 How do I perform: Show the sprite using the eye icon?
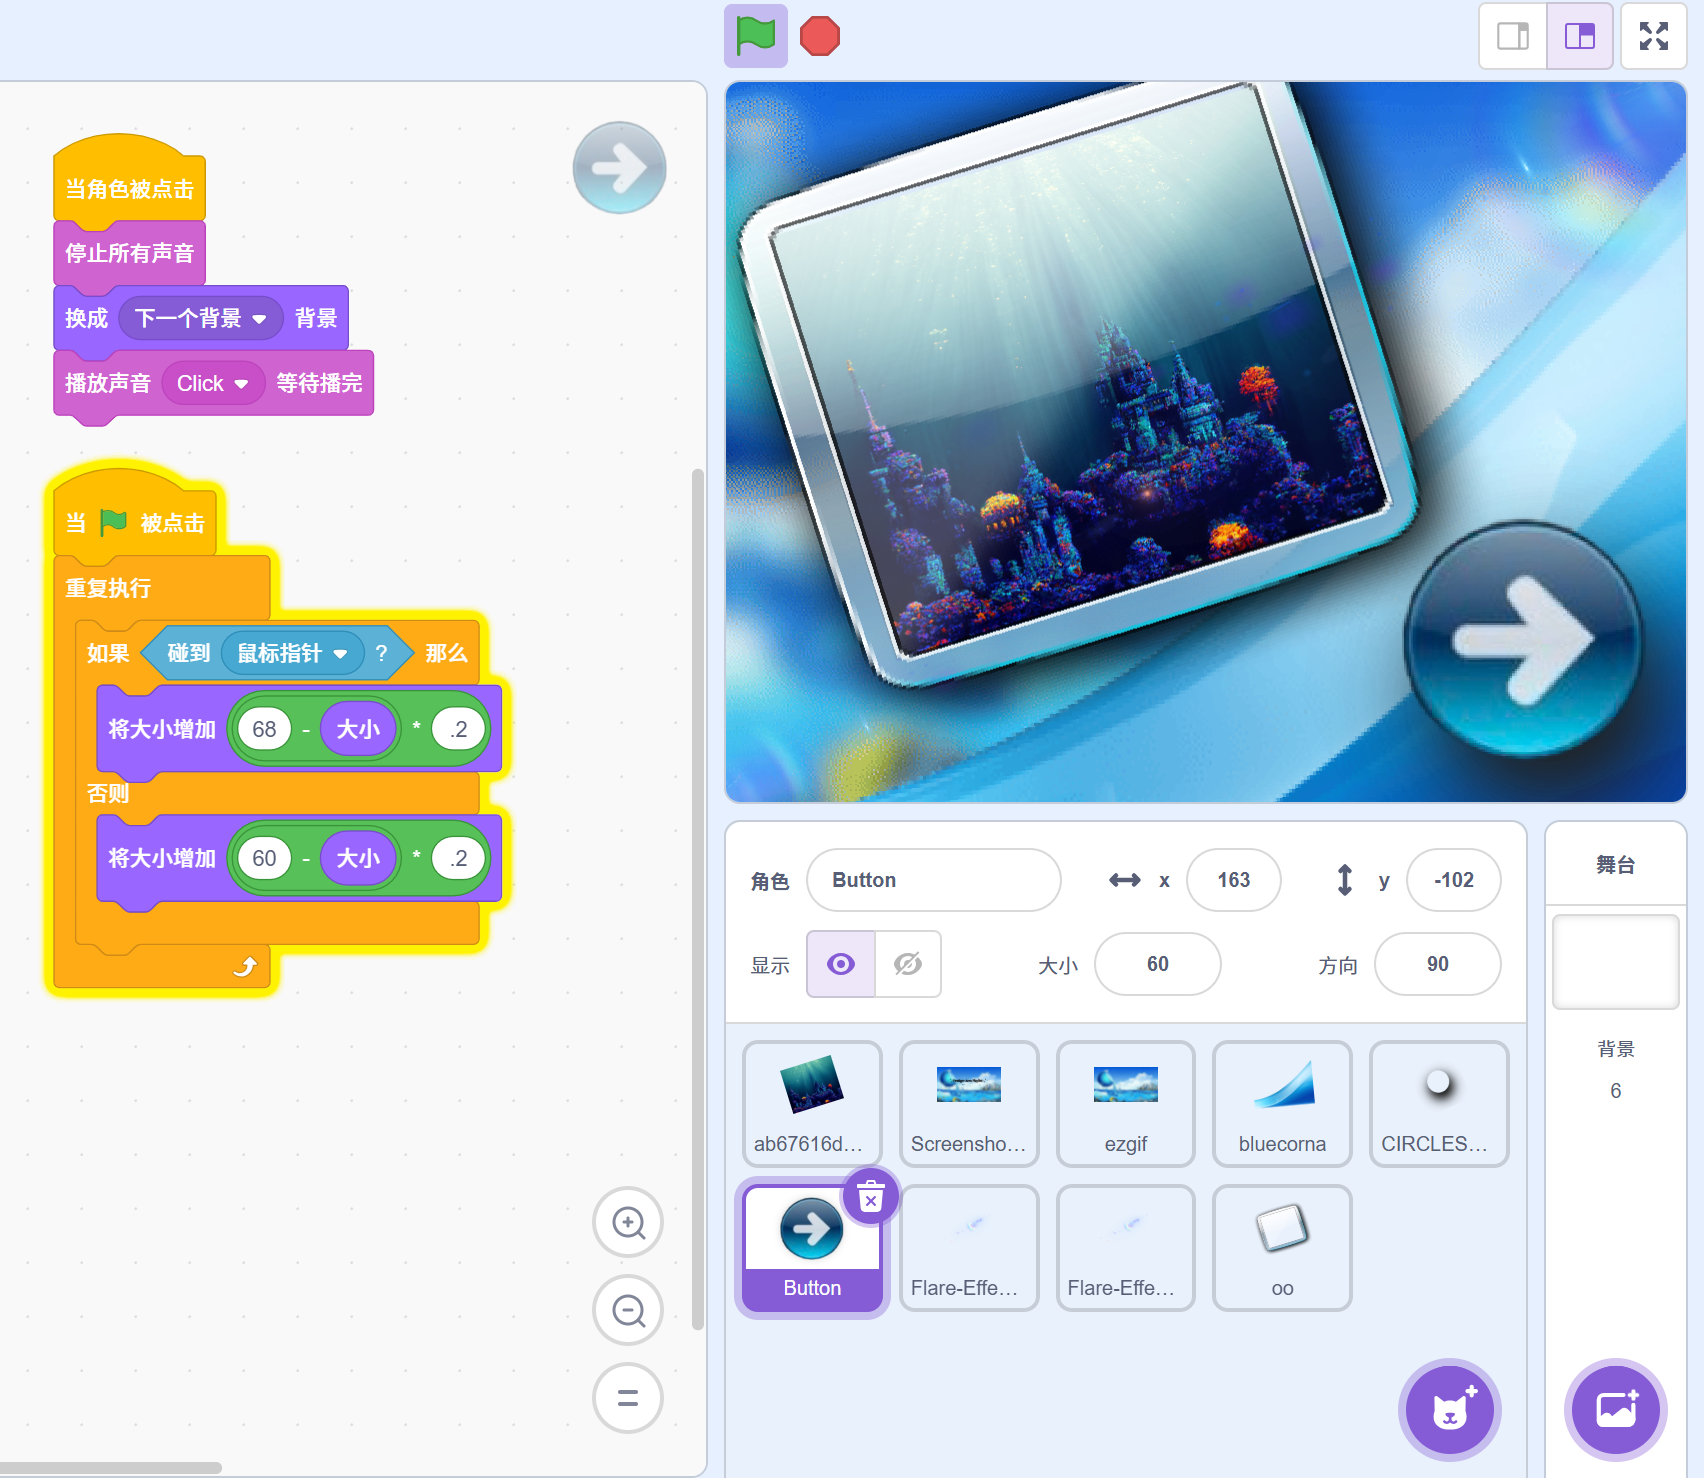click(x=841, y=964)
